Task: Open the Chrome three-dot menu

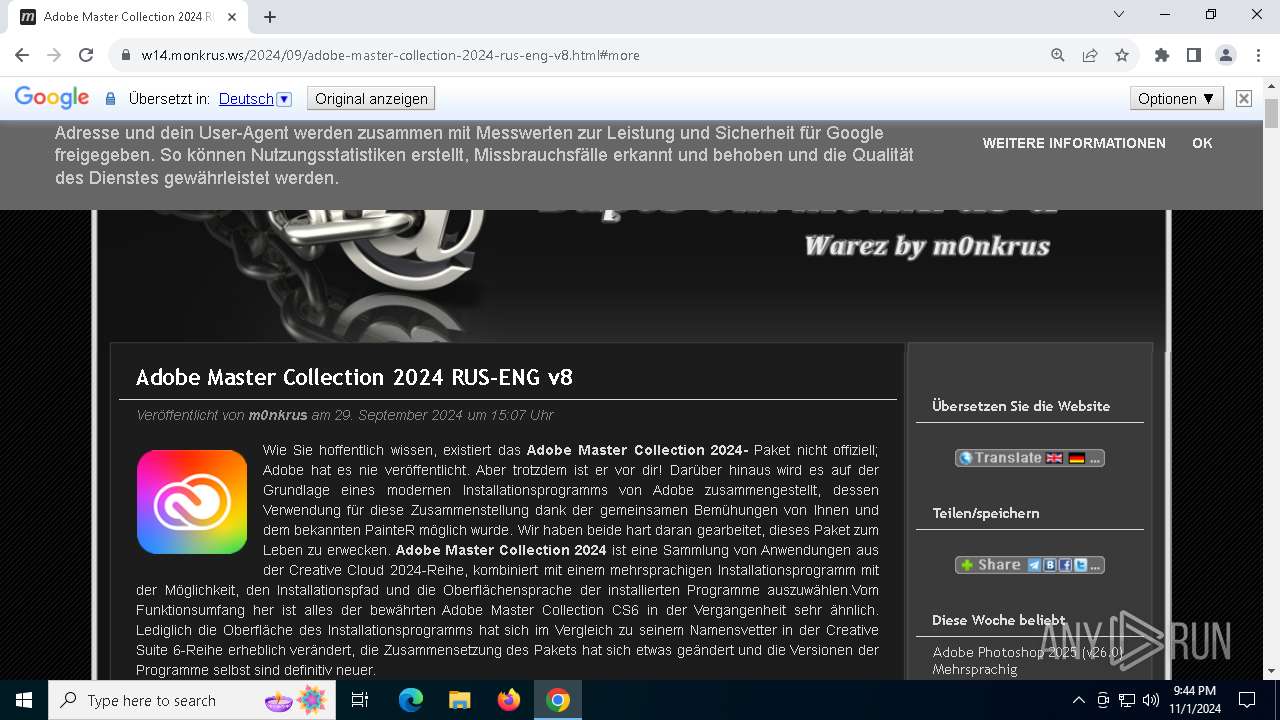Action: tap(1258, 55)
